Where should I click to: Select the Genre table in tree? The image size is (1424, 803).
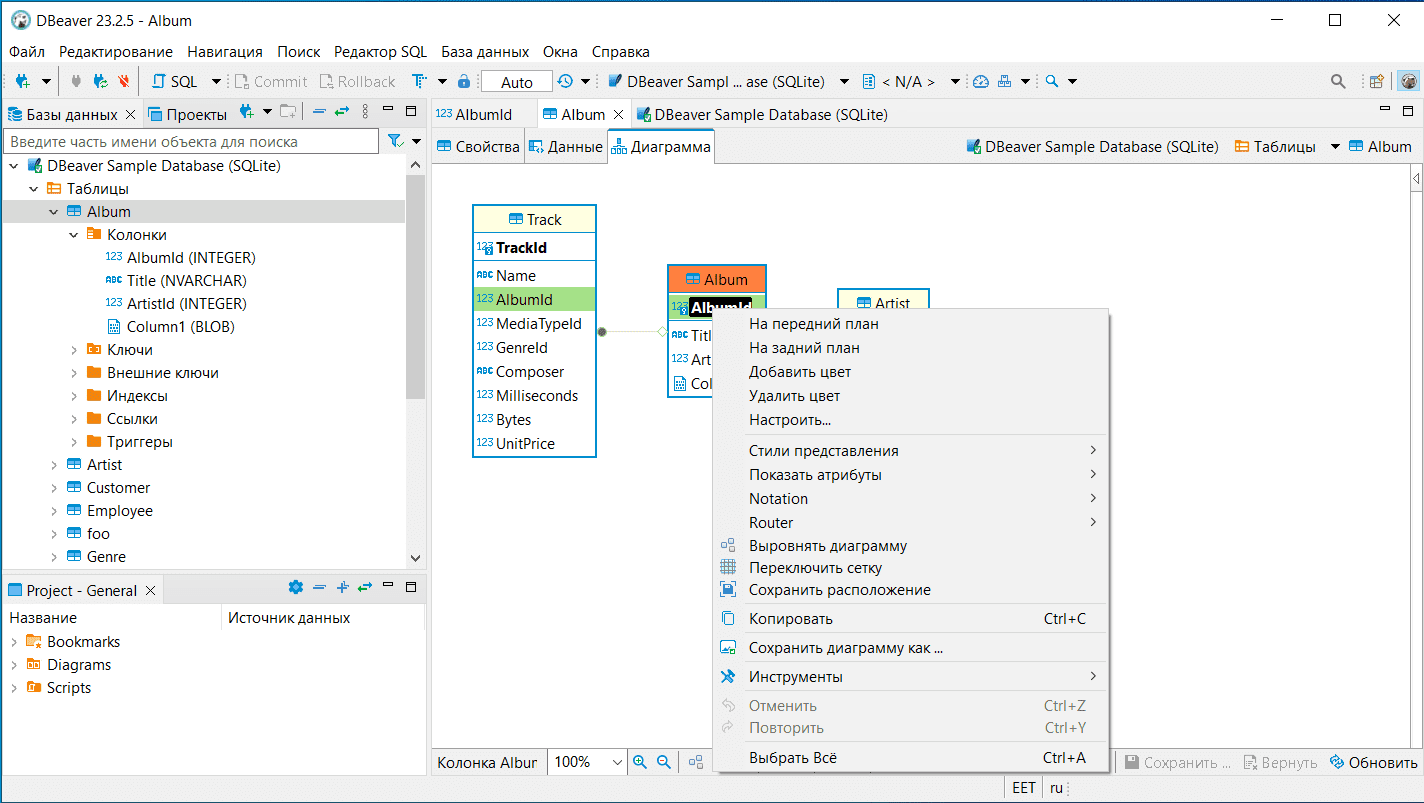click(x=106, y=557)
